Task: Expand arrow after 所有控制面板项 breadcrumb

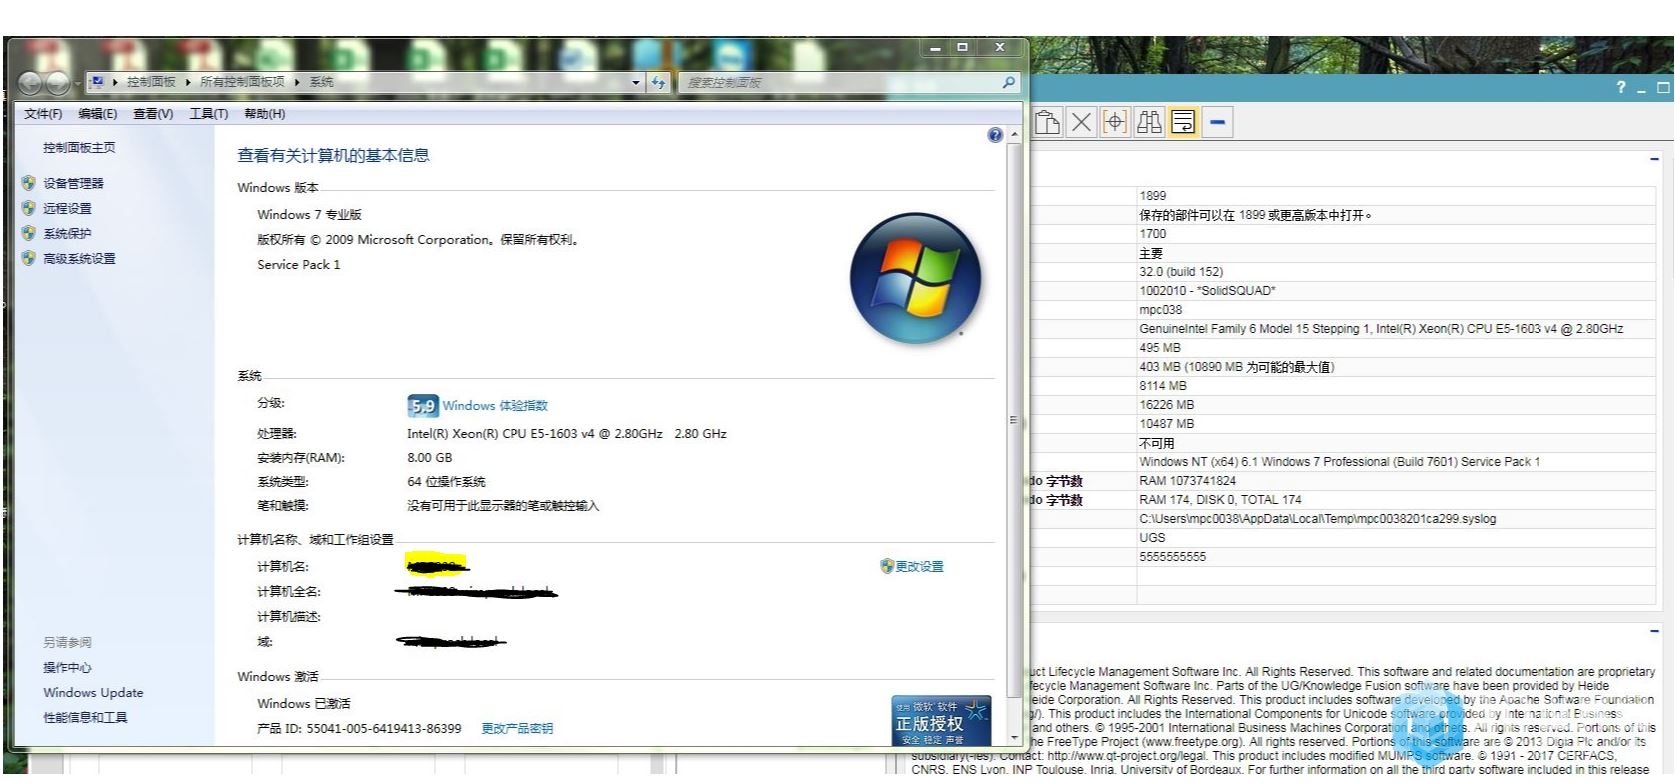Action: coord(297,82)
